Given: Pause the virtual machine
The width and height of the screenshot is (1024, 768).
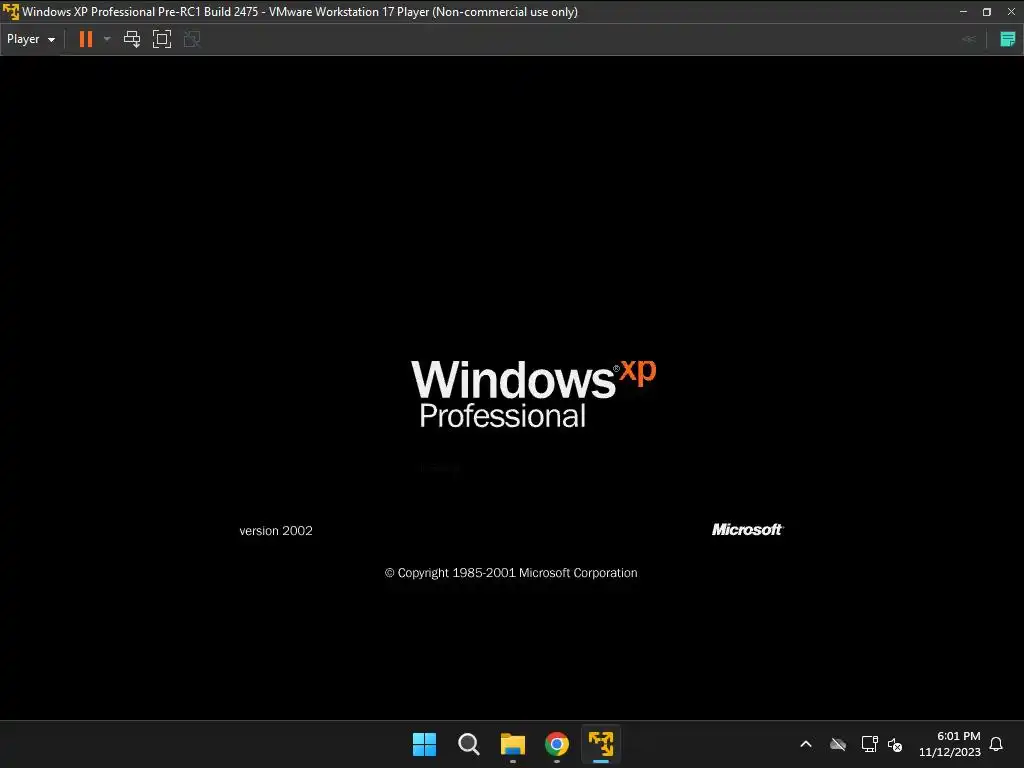Looking at the screenshot, I should 86,39.
